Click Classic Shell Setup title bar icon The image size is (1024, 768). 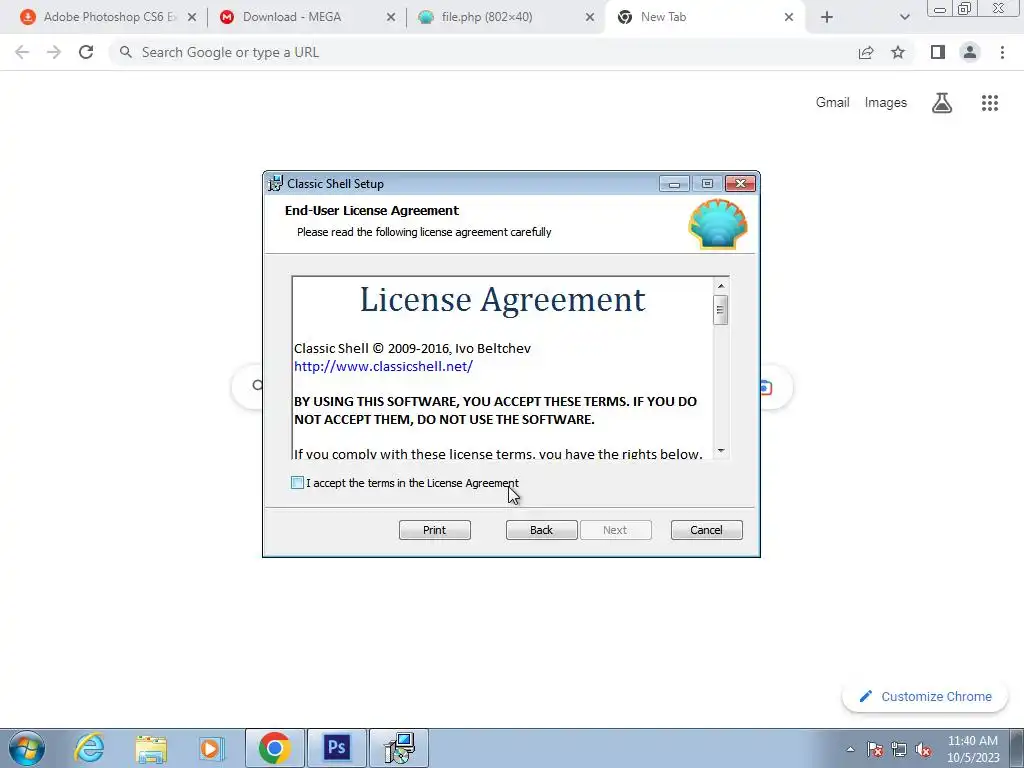[x=276, y=184]
